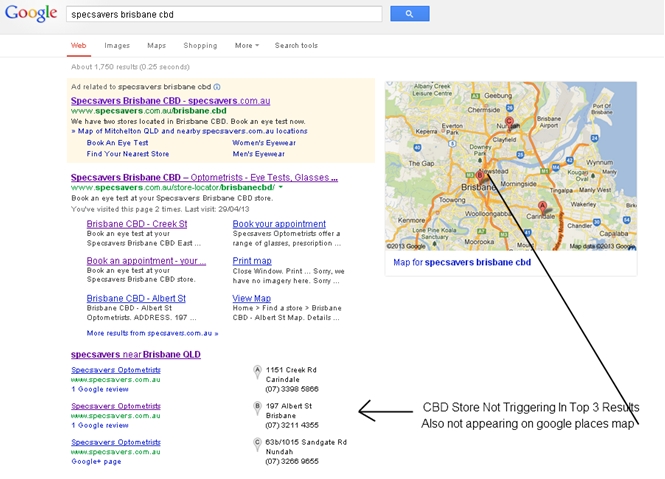The width and height of the screenshot is (665, 479).
Task: Click pin C icon beside Sandgate Rd address
Action: tap(257, 444)
